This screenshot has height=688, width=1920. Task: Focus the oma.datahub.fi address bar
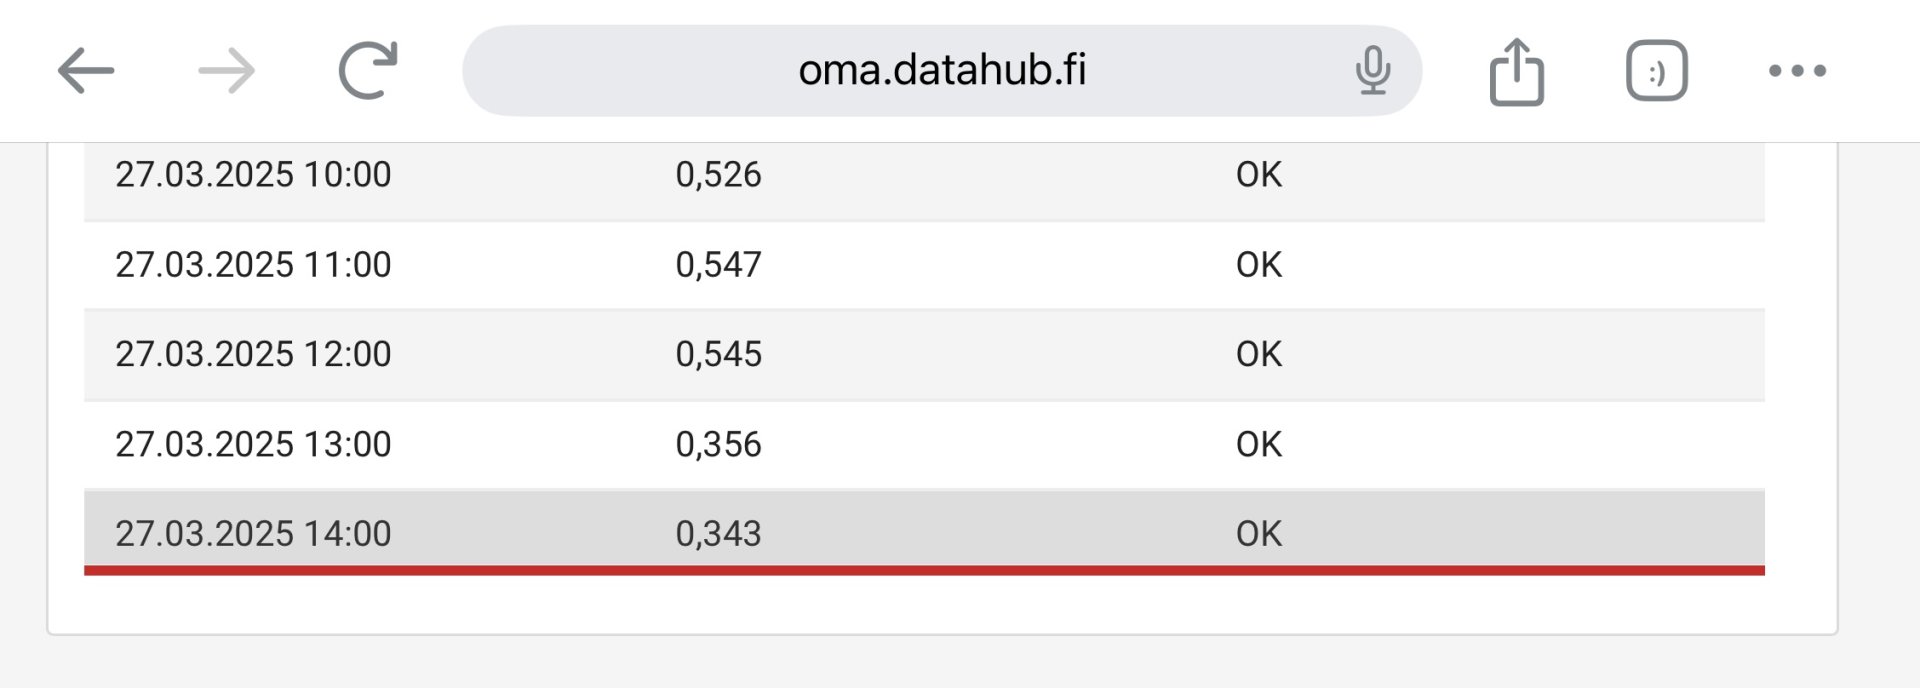tap(941, 70)
